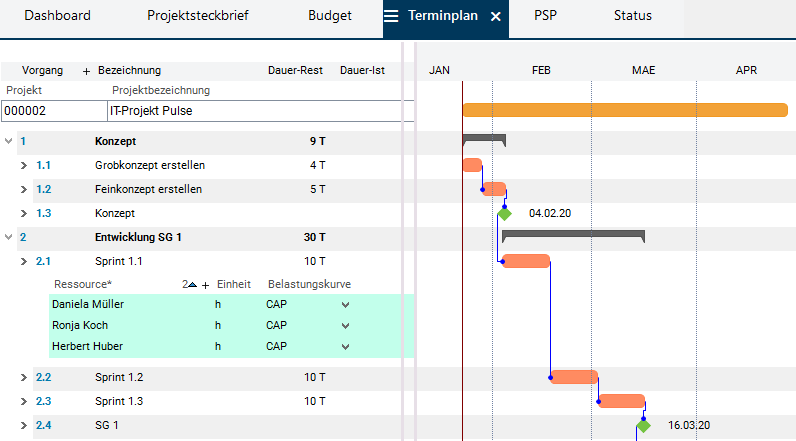Click the plus icon beside Ressource header
The width and height of the screenshot is (796, 441).
pyautogui.click(x=206, y=284)
